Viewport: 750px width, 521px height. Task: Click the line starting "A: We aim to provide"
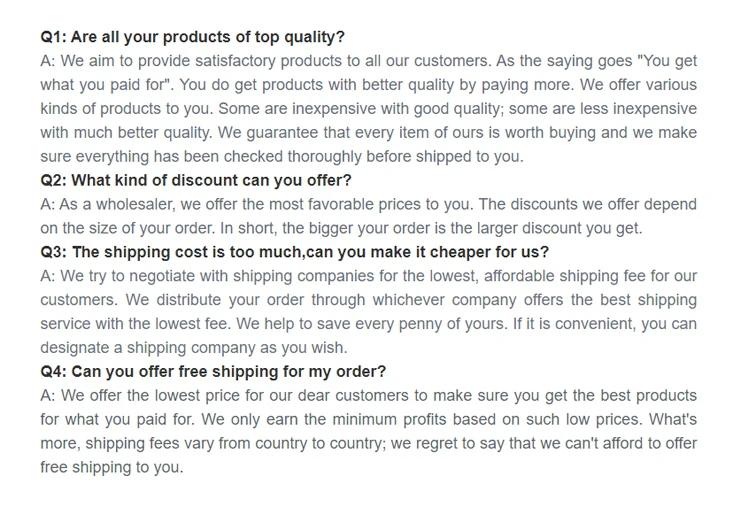368,61
